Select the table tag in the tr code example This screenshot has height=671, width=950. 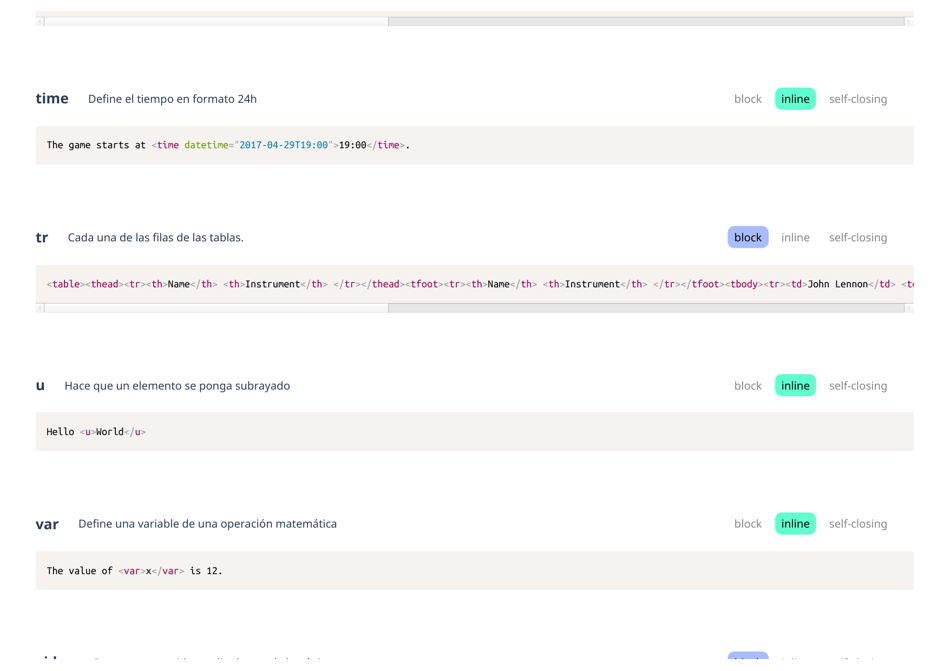(64, 284)
